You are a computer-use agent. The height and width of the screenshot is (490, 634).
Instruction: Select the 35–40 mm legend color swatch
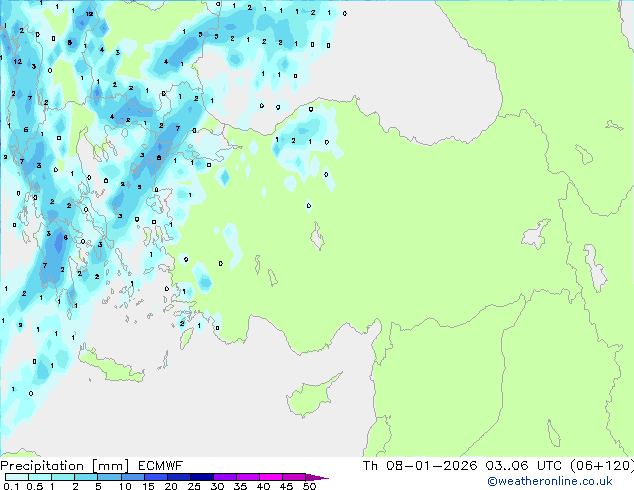pyautogui.click(x=247, y=477)
